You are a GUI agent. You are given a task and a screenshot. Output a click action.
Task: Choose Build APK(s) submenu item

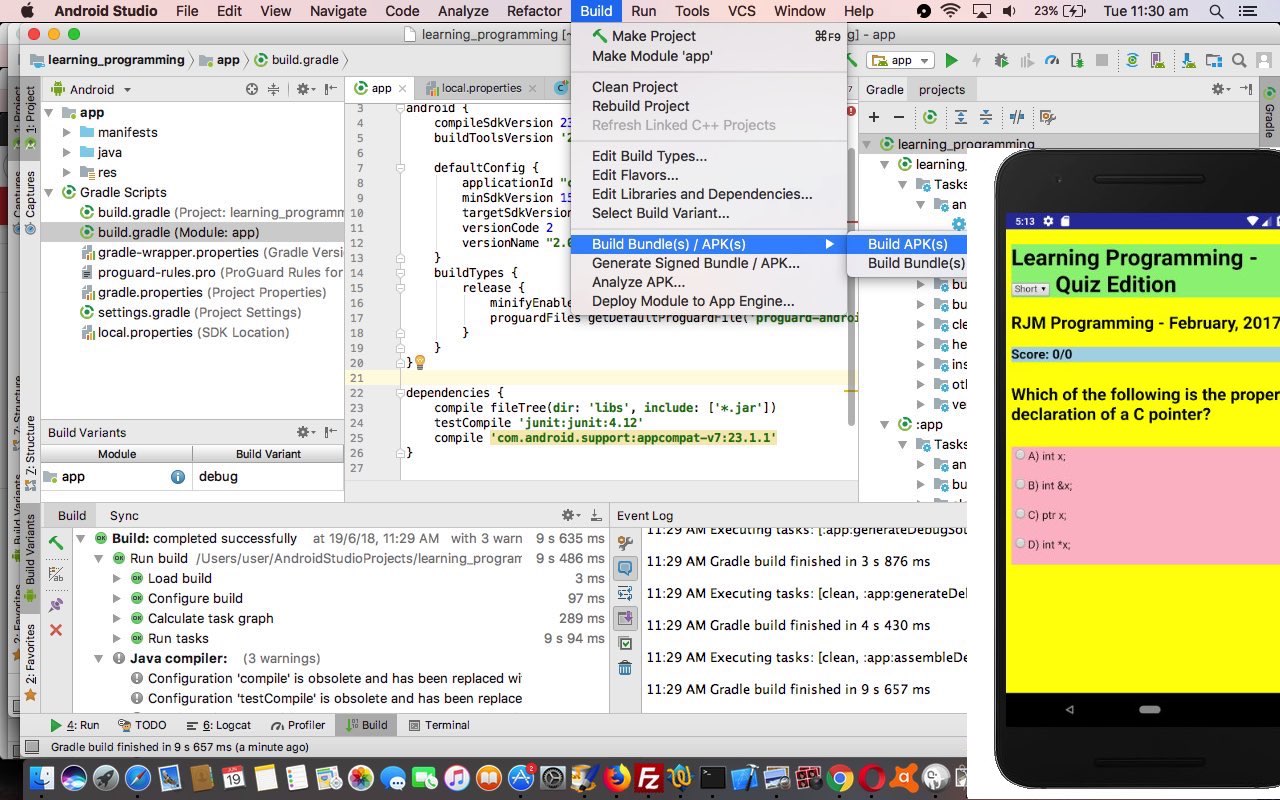point(907,244)
